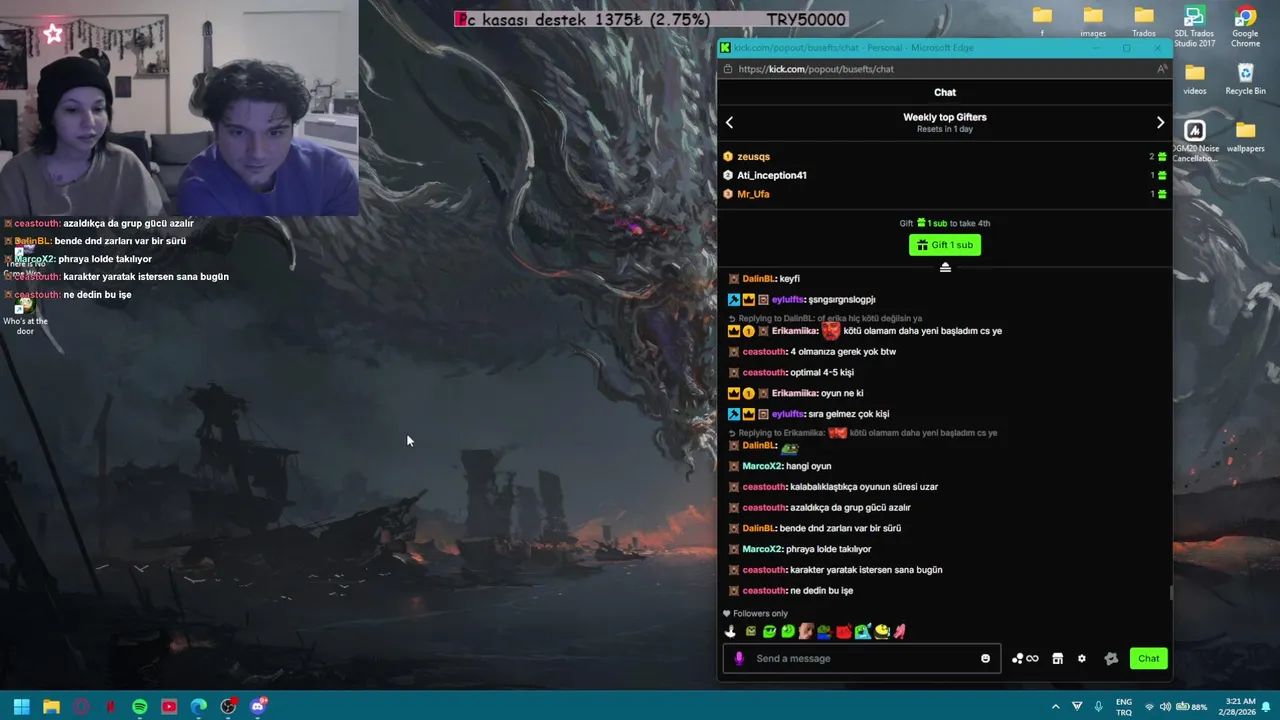The height and width of the screenshot is (720, 1280).
Task: Go to previous leaderboard with left arrow
Action: 729,122
